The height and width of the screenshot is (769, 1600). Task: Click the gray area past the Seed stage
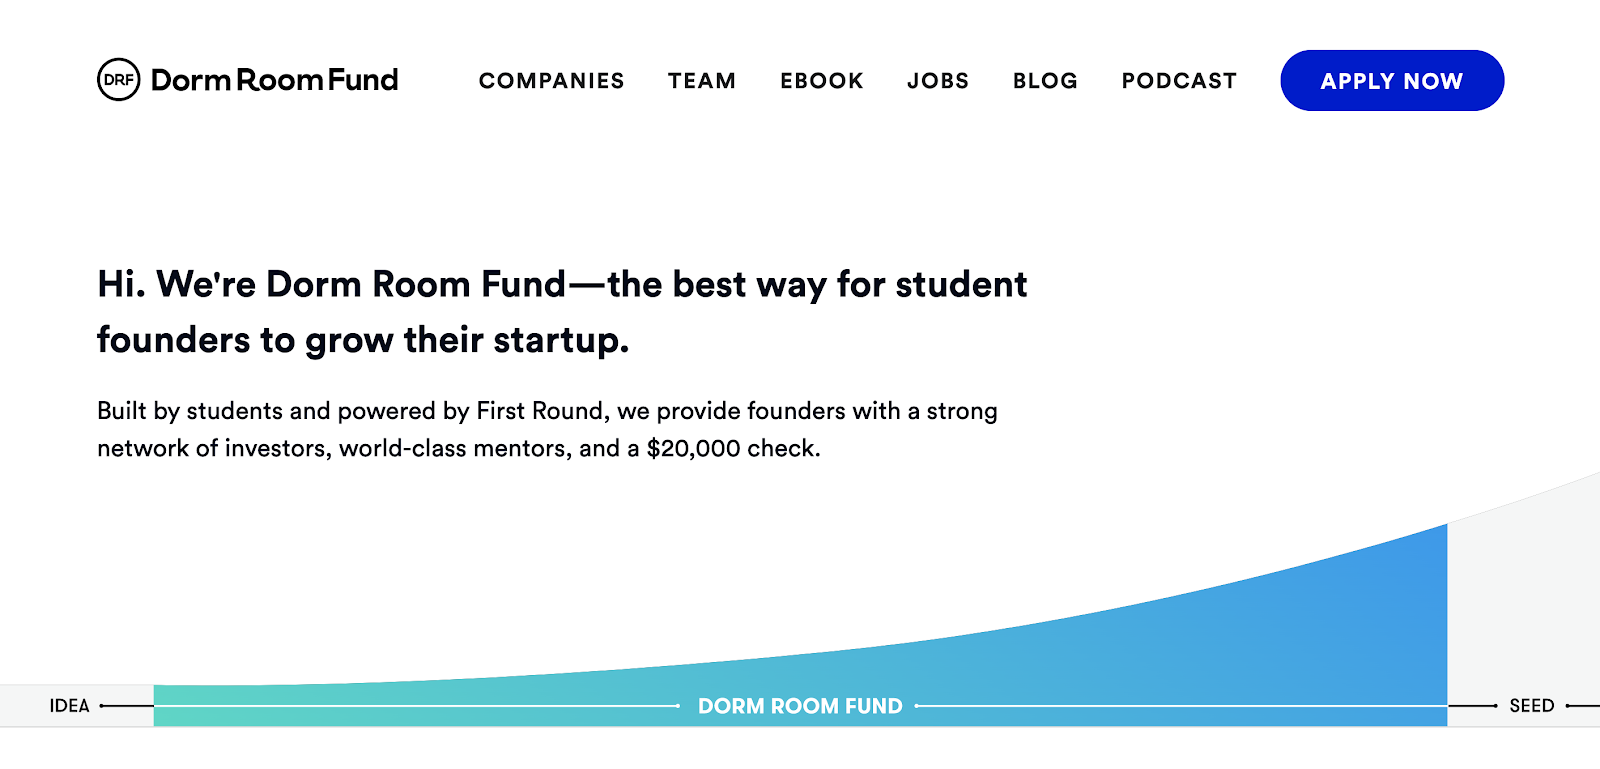click(x=1523, y=600)
